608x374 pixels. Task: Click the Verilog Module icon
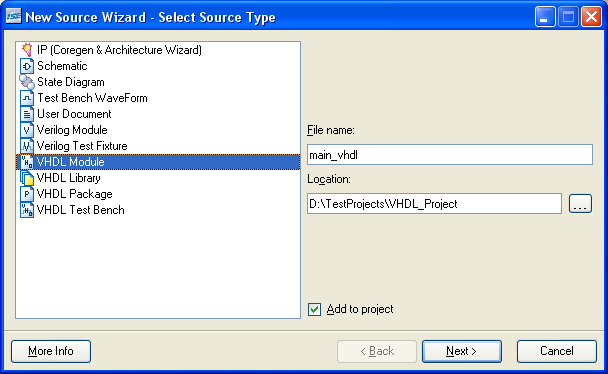pyautogui.click(x=27, y=130)
